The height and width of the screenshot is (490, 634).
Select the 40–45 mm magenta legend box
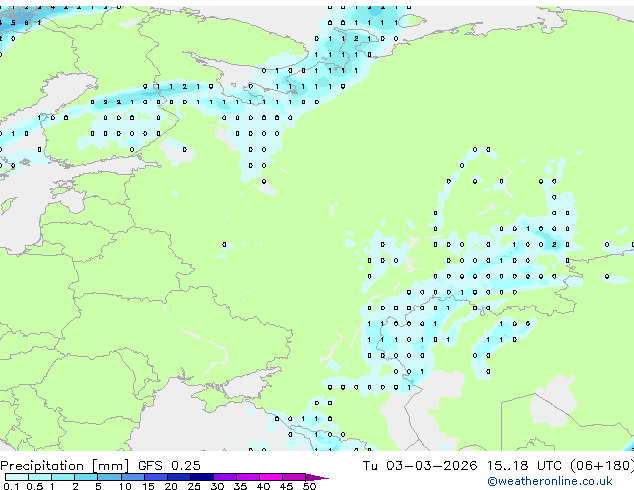pyautogui.click(x=271, y=477)
